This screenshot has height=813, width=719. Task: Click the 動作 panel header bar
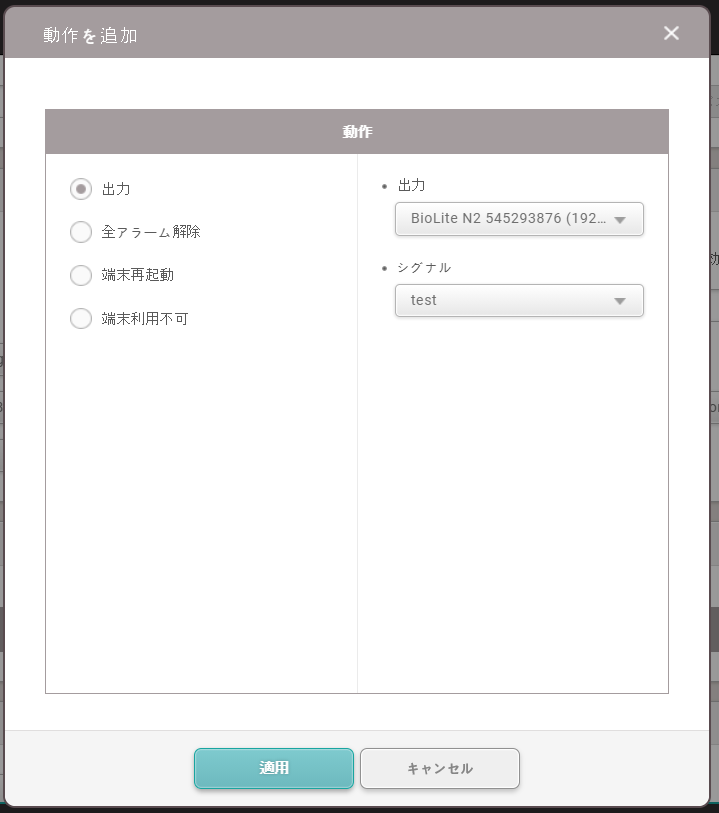point(357,131)
